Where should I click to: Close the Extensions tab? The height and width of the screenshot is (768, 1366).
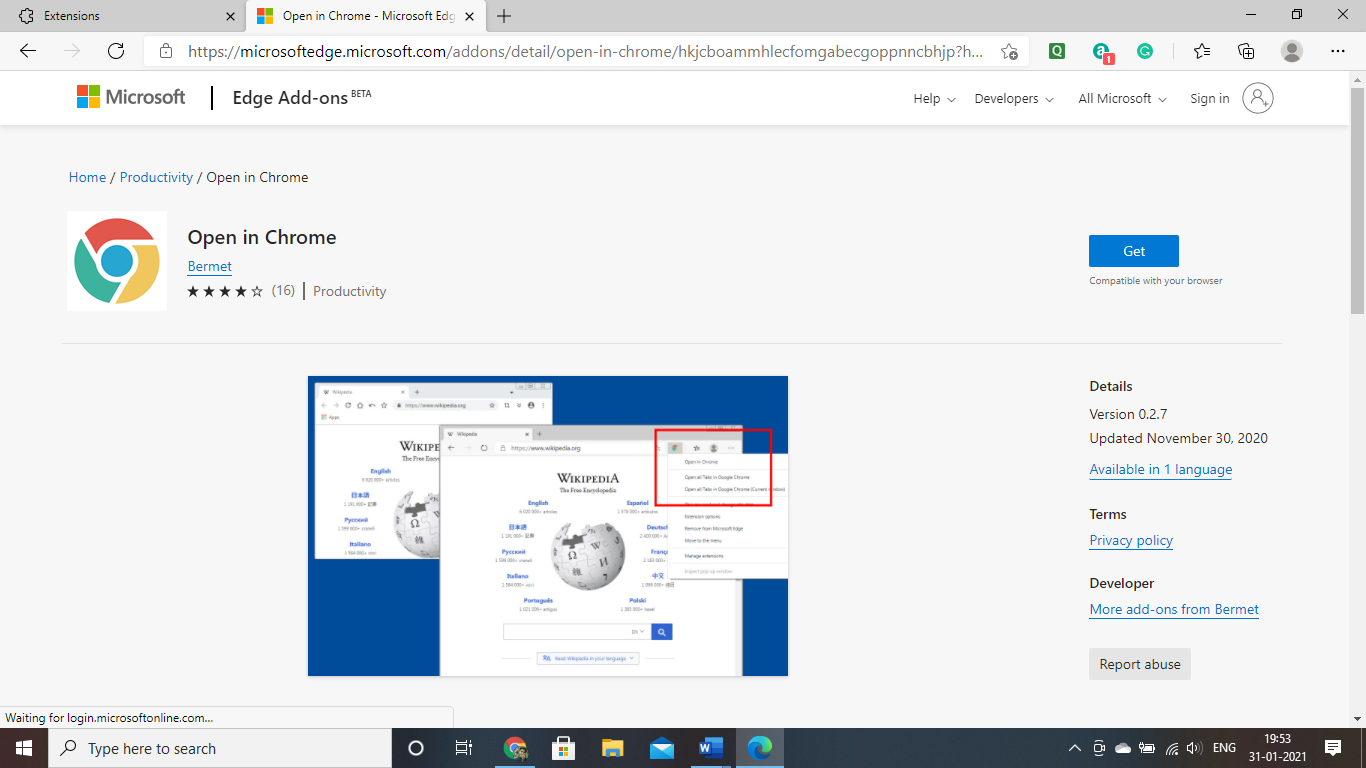(230, 16)
